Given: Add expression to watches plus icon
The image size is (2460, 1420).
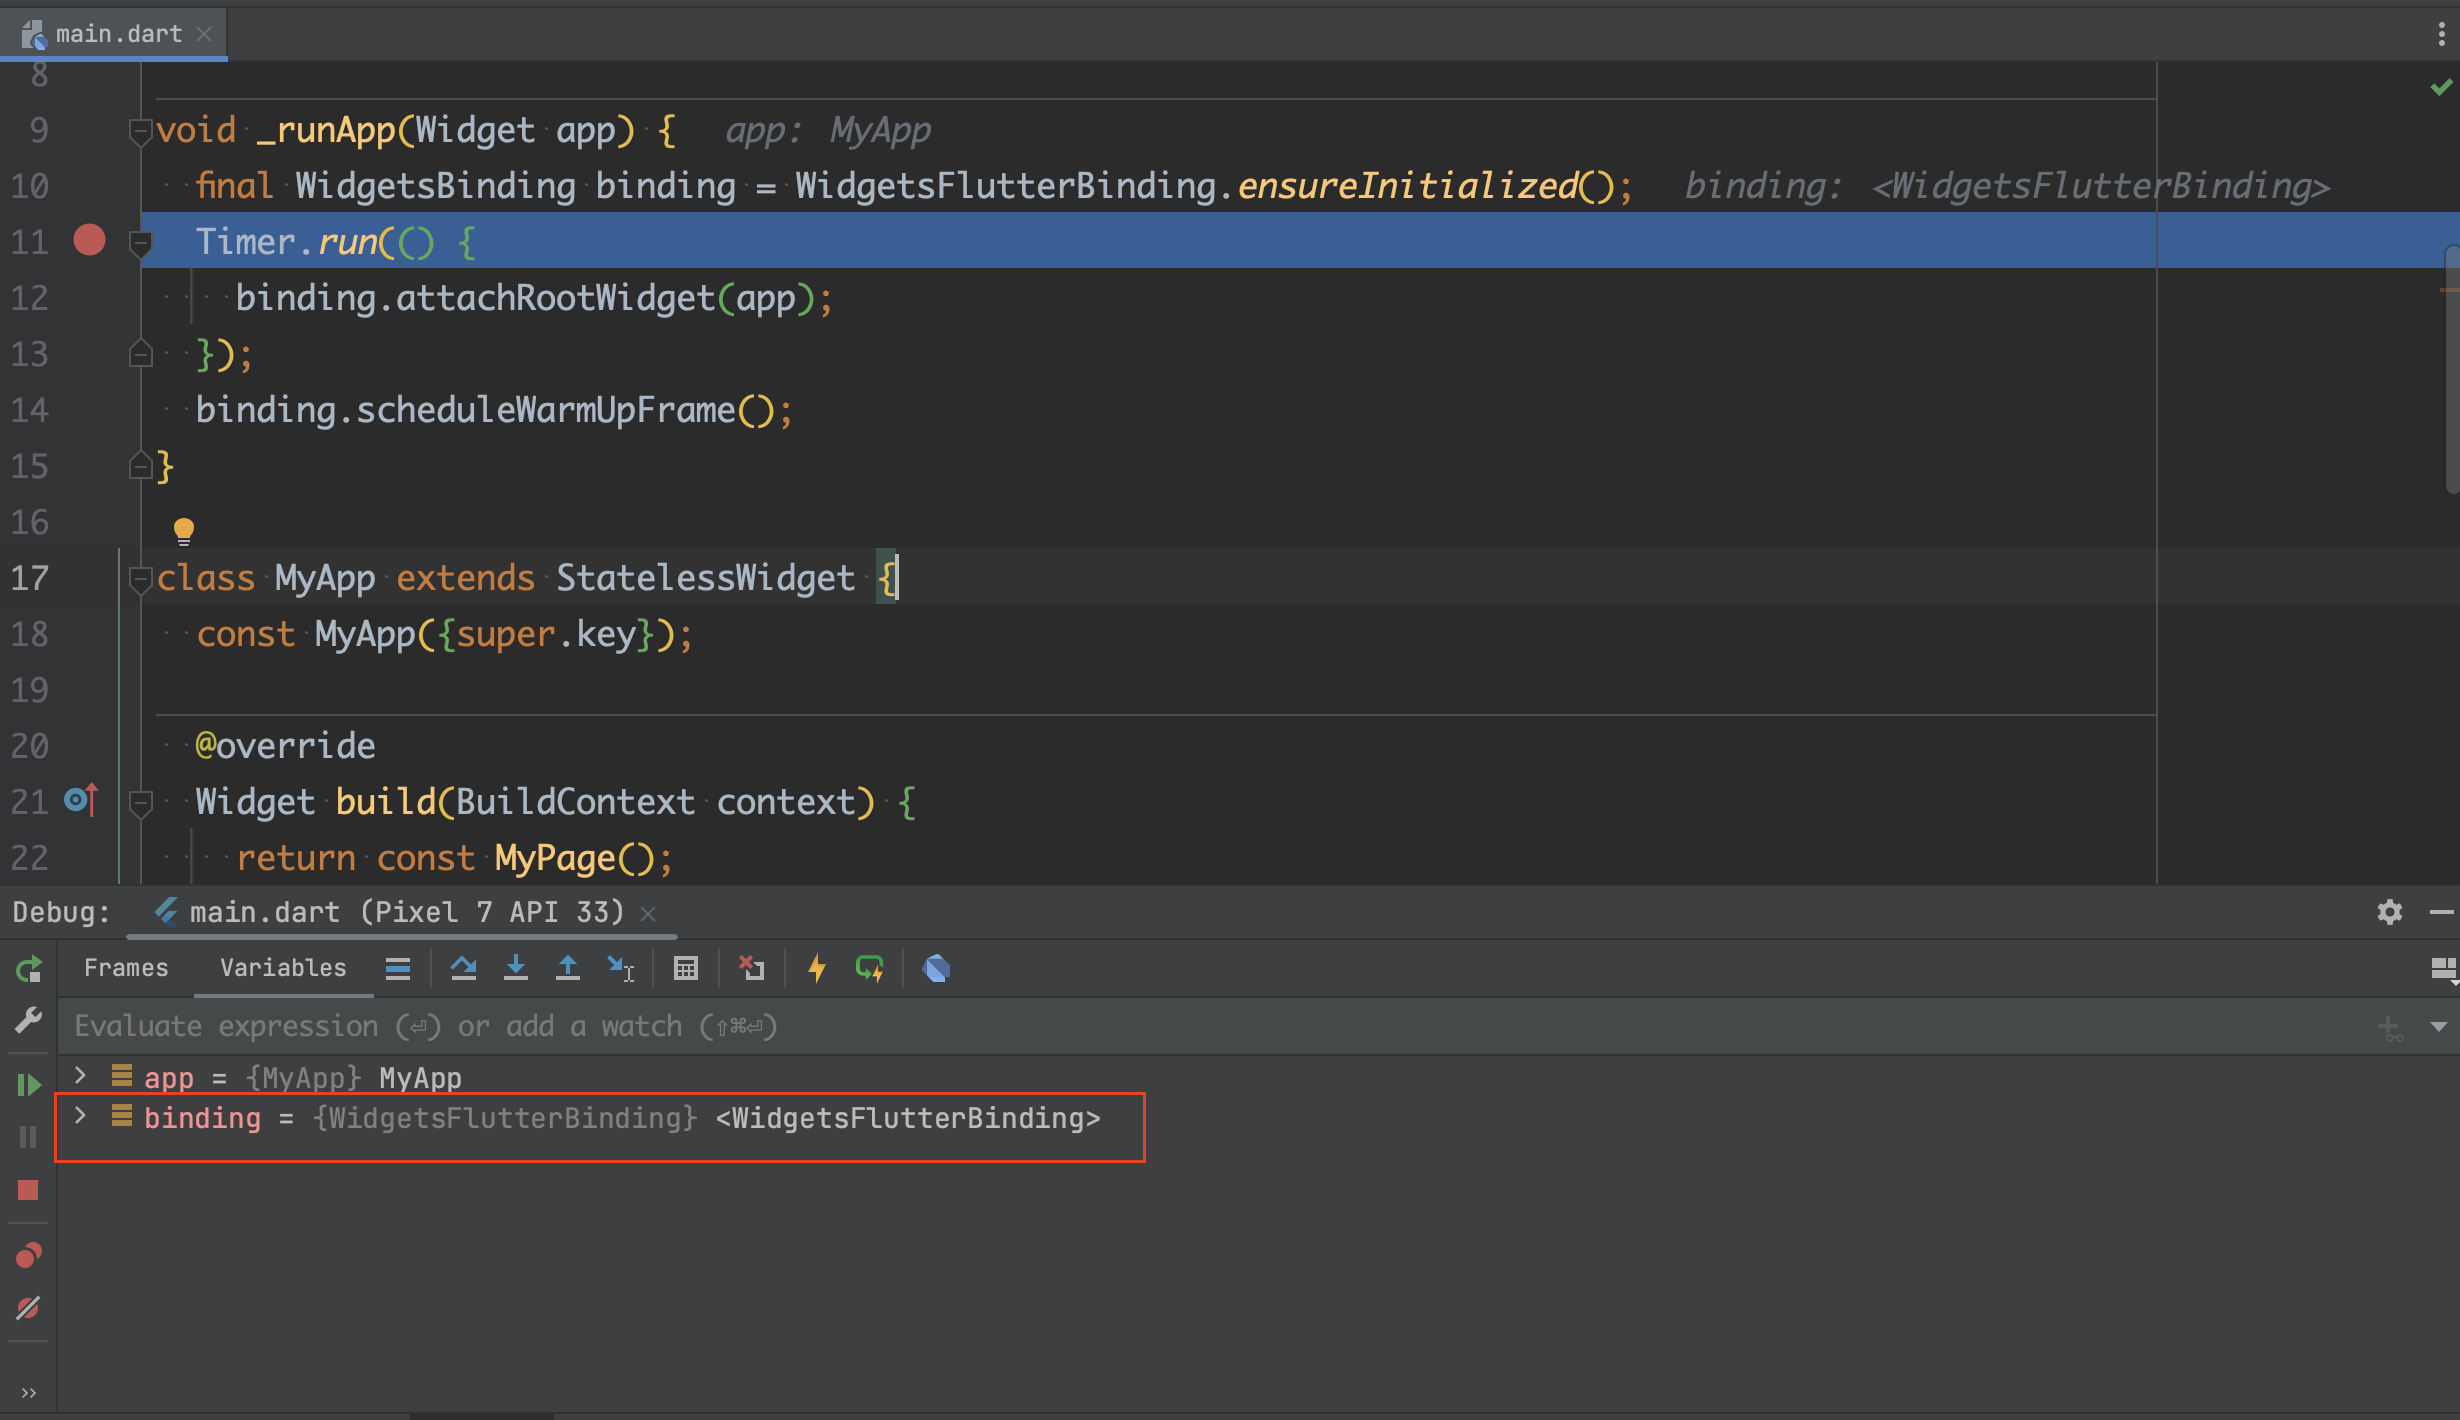Looking at the screenshot, I should coord(2390,1027).
